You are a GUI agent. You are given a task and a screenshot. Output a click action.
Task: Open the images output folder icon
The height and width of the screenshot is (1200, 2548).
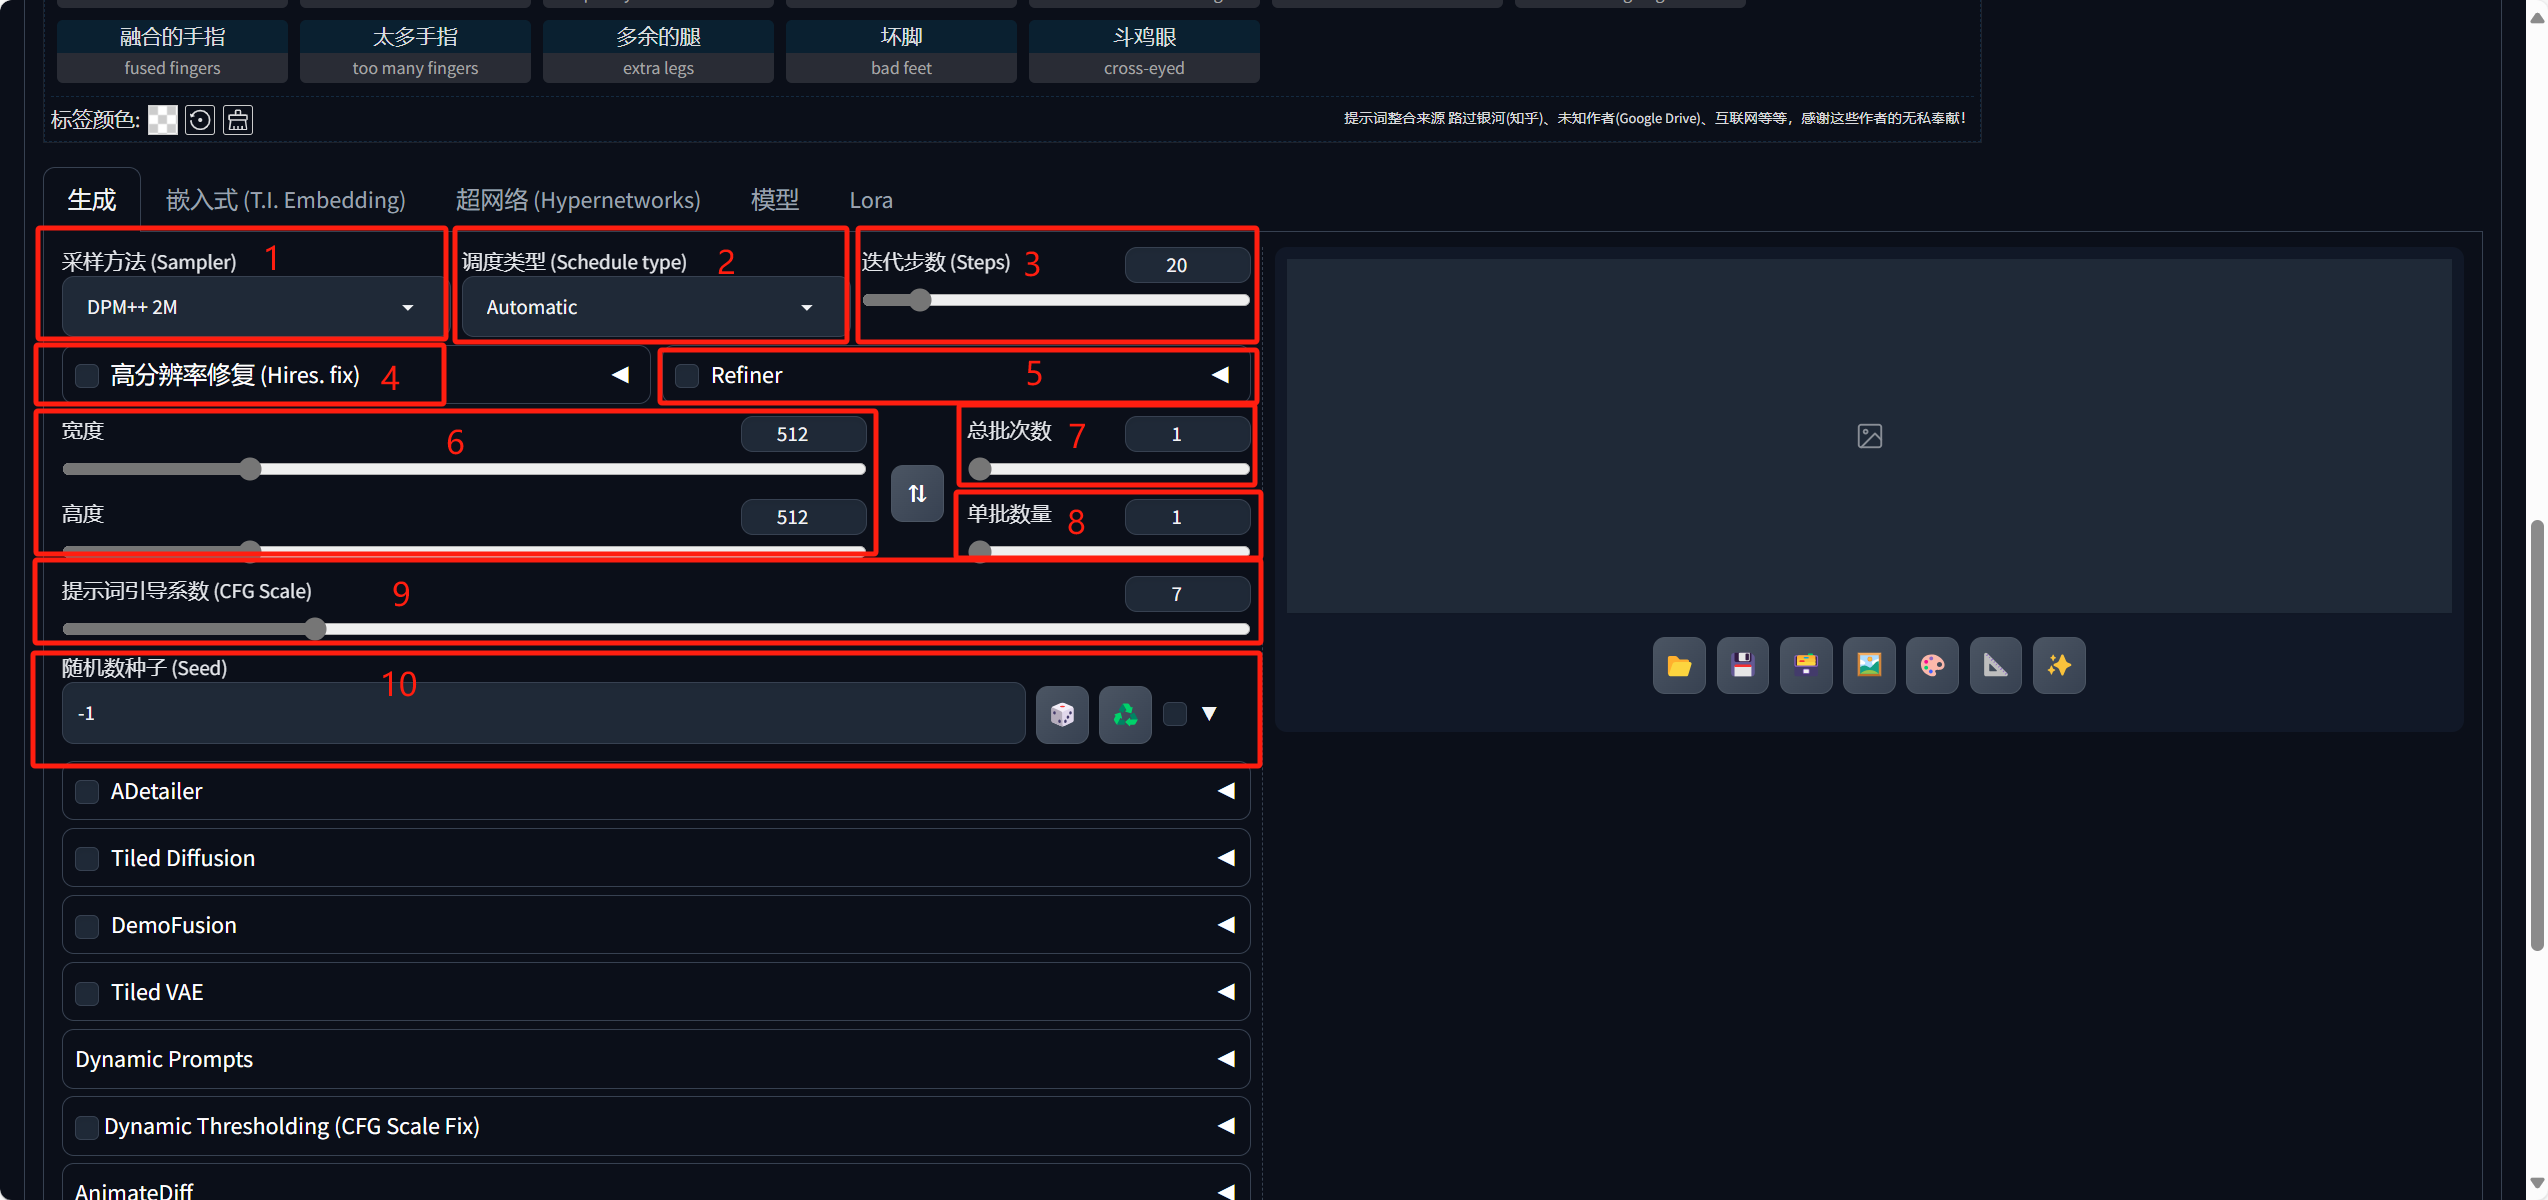coord(1678,665)
